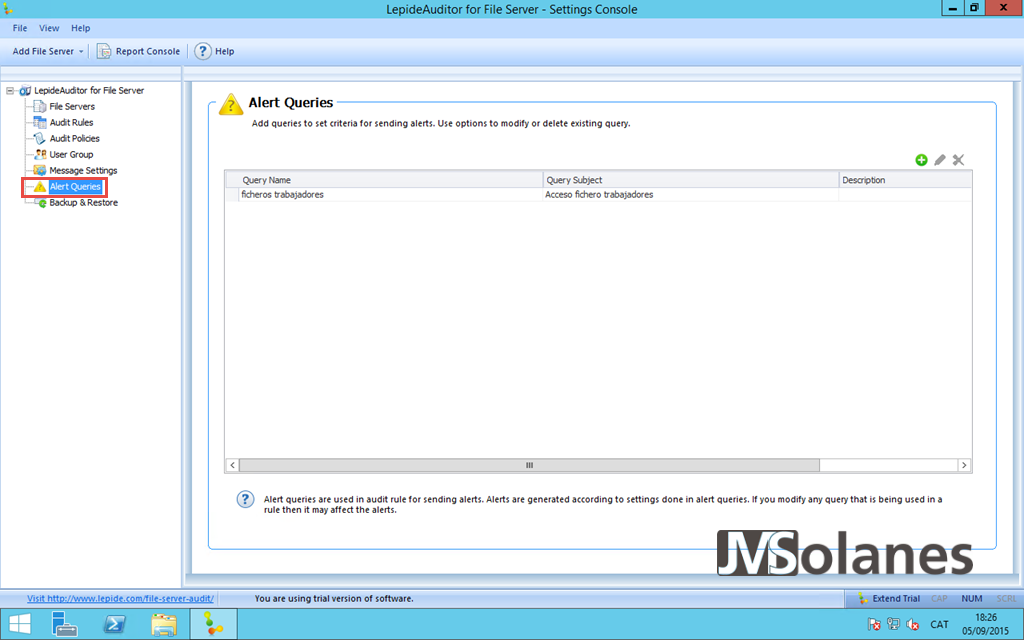Click the muted speaker tray icon

(x=912, y=624)
